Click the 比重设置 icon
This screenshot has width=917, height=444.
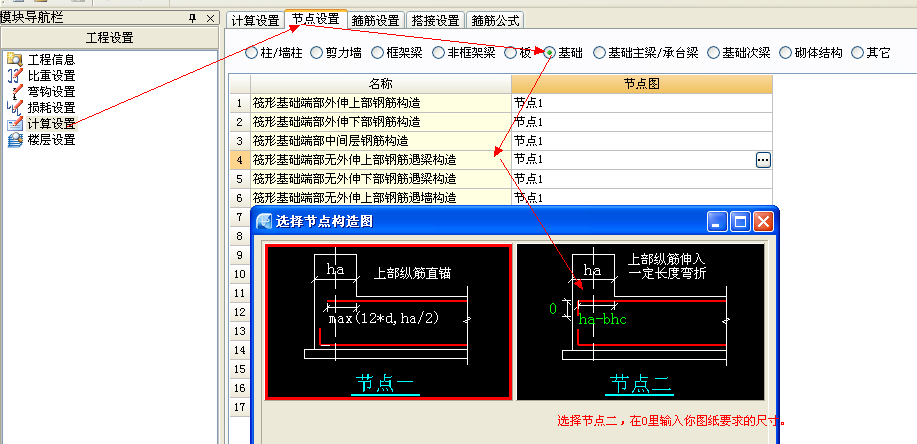point(15,76)
